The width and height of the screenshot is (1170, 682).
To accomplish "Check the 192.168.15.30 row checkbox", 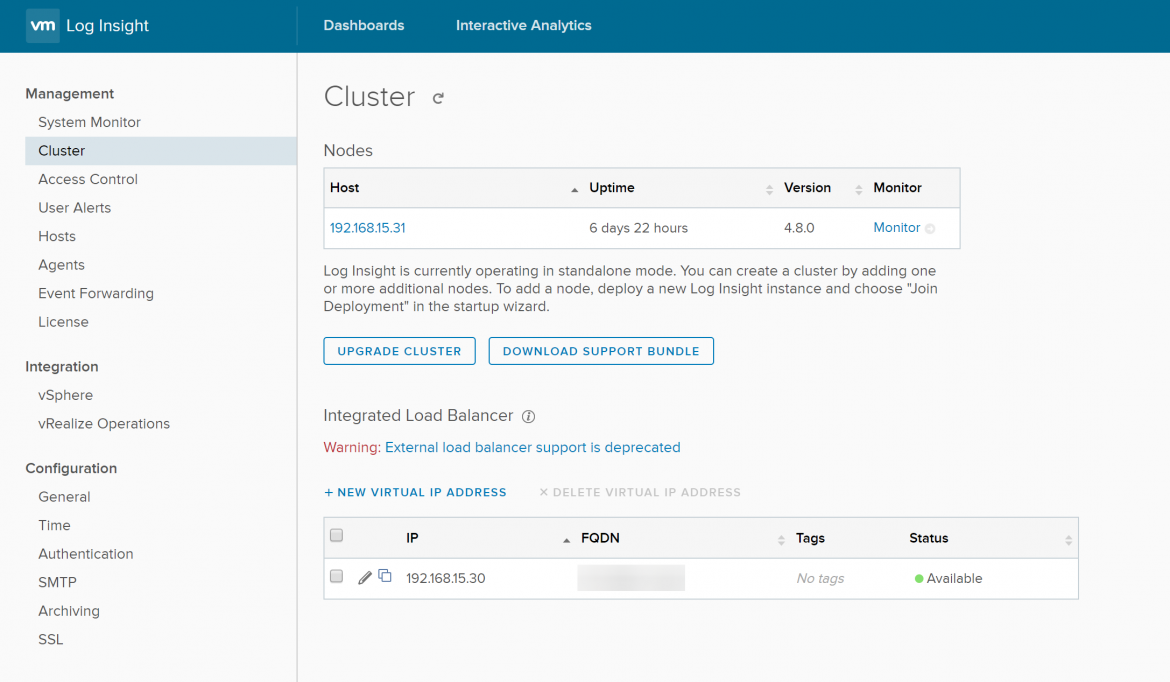I will [337, 577].
